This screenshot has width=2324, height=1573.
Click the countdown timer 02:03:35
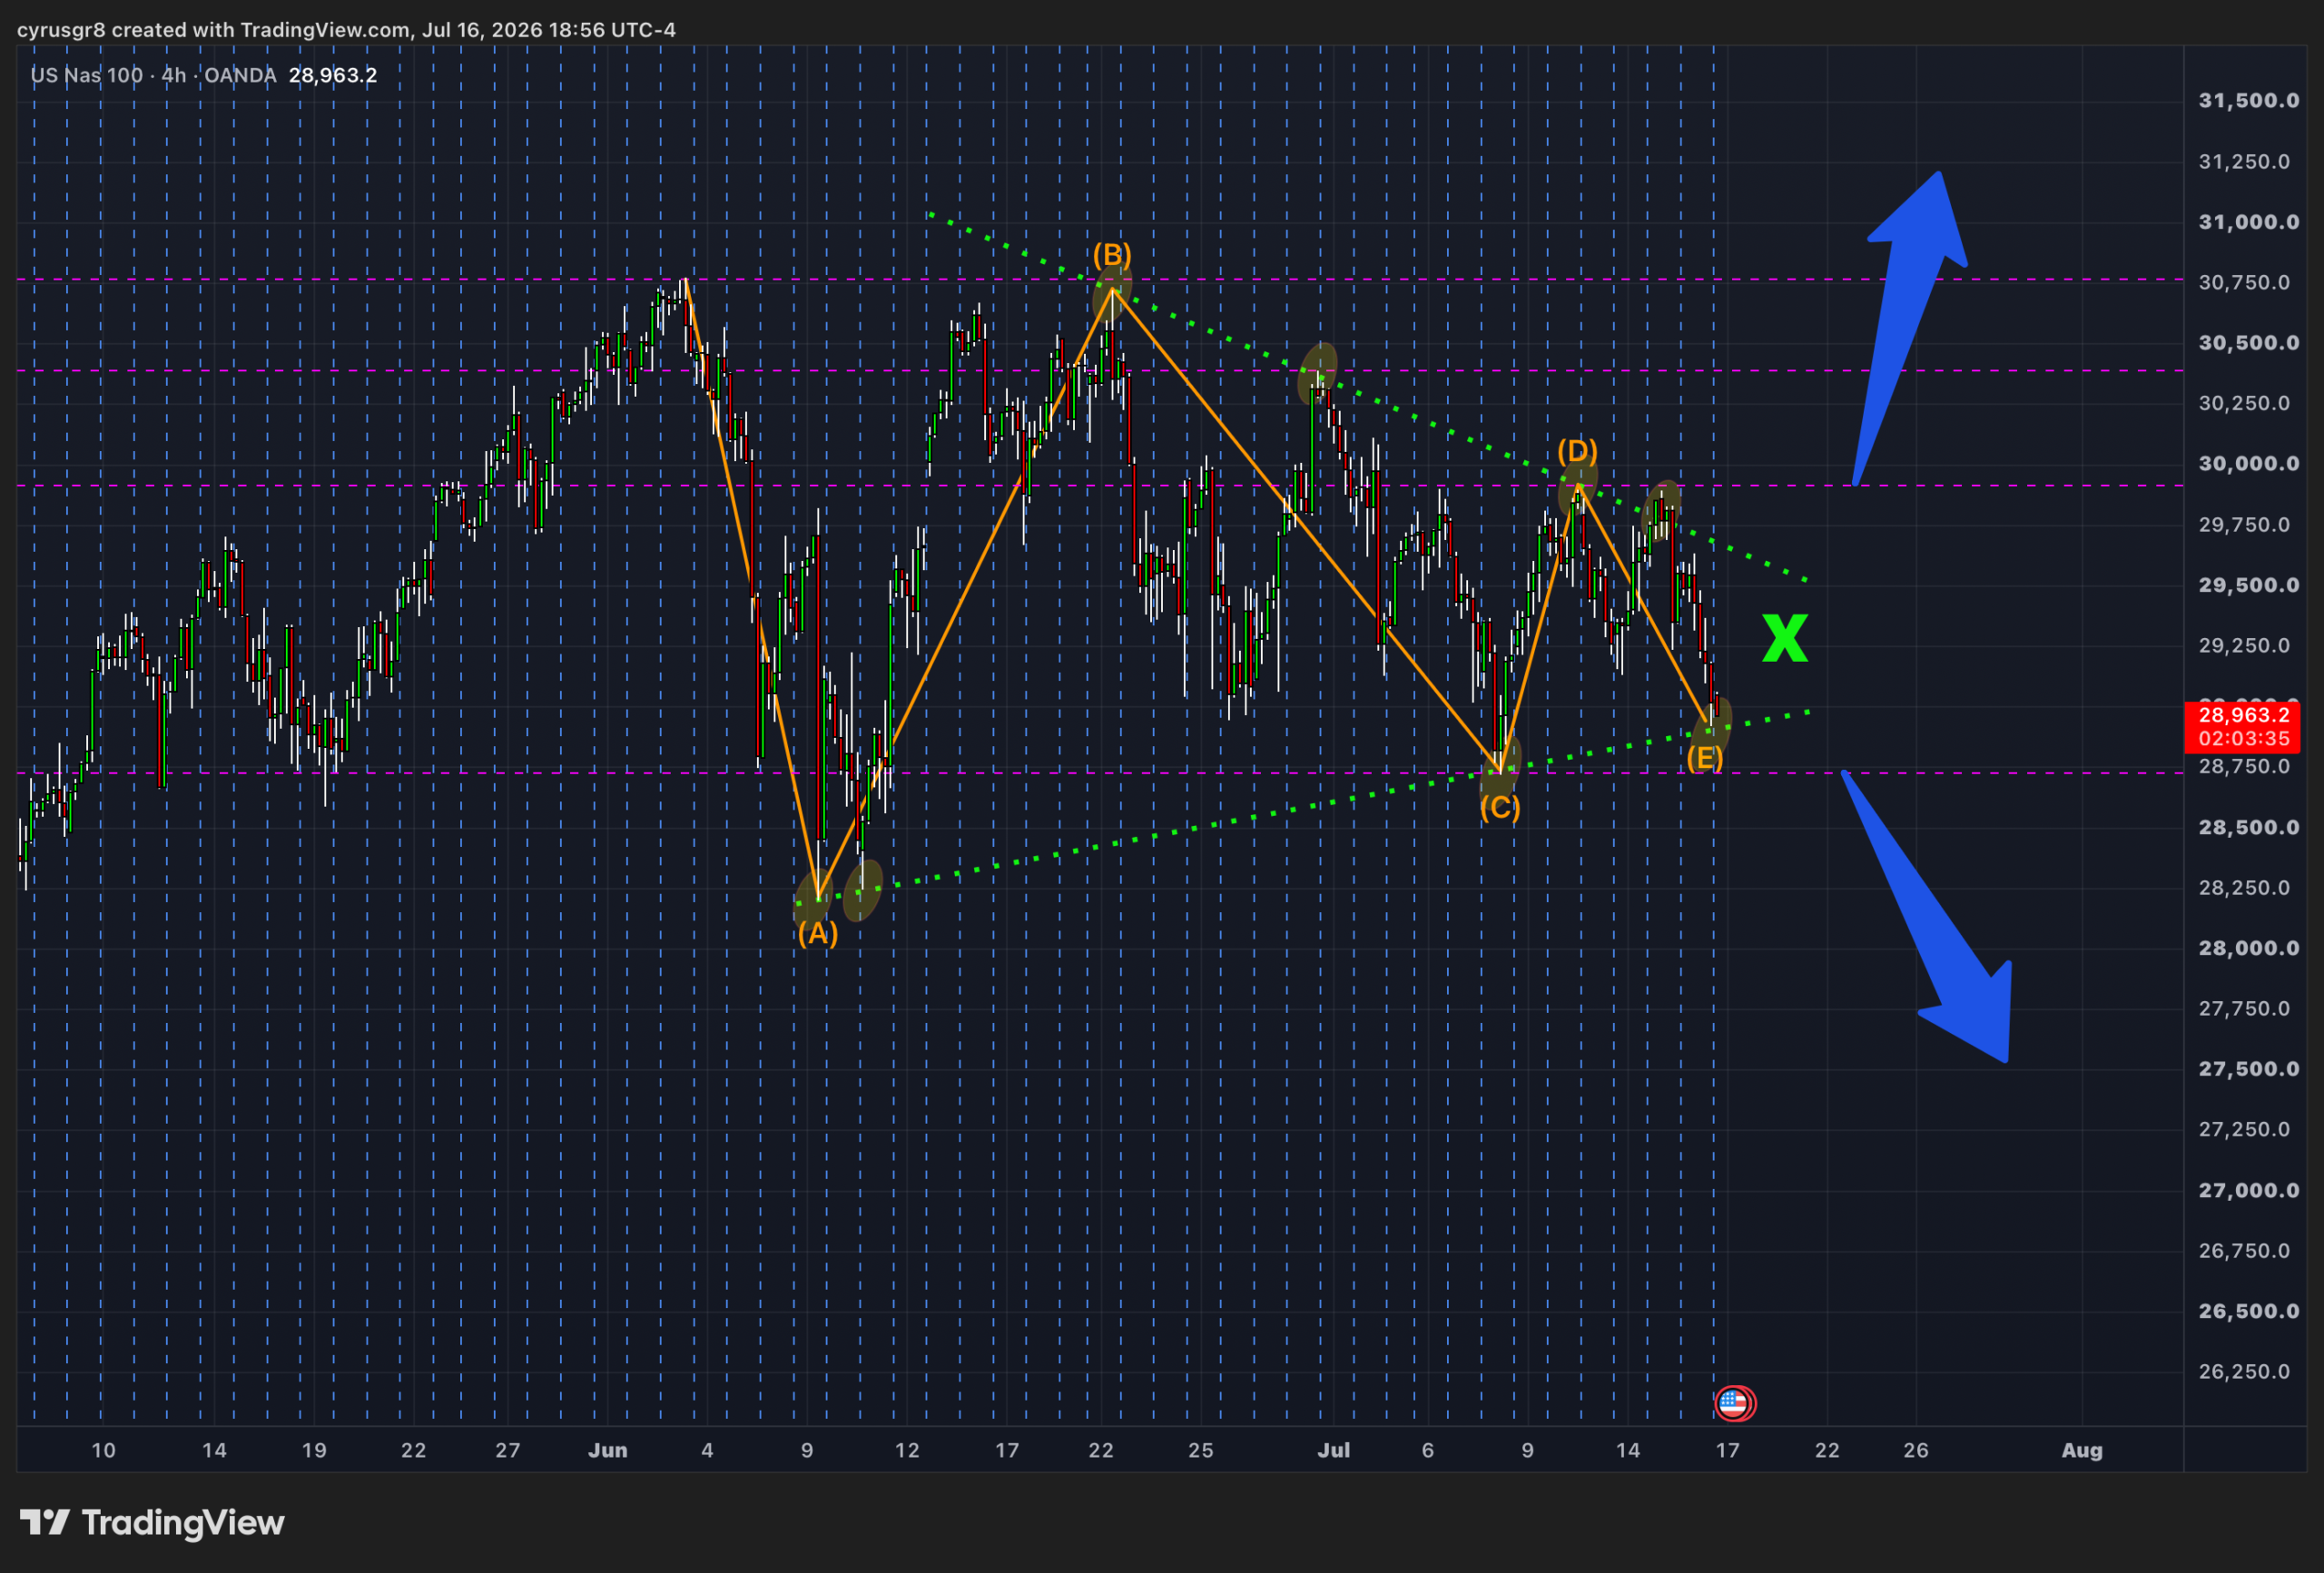click(x=2244, y=739)
